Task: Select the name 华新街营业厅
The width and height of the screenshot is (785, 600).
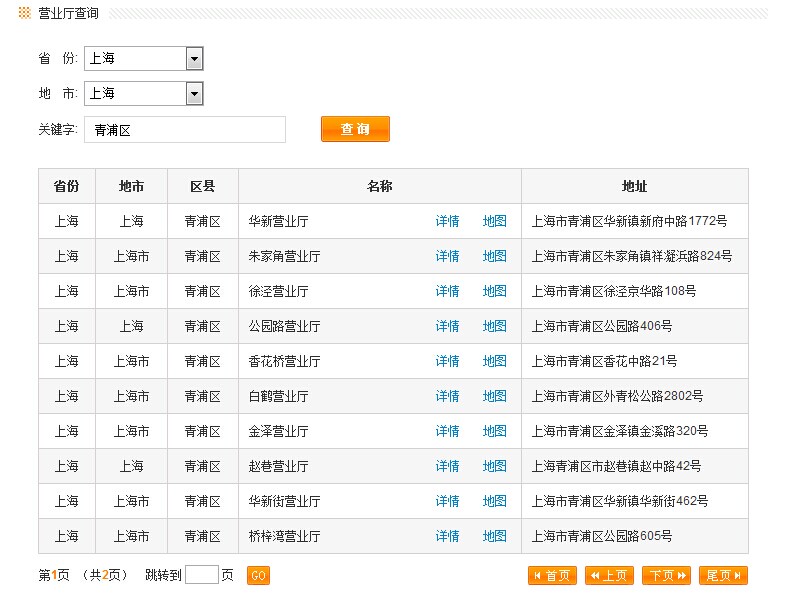Action: [x=284, y=502]
